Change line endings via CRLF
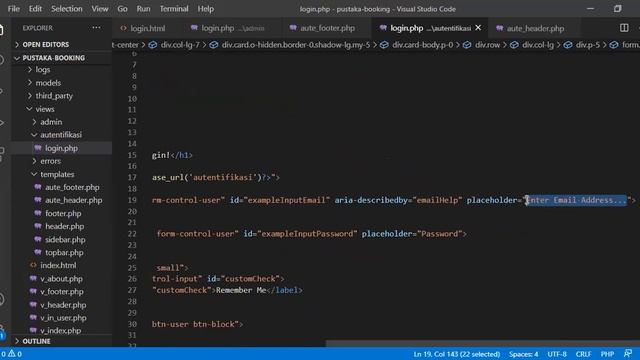The image size is (640, 360). [x=583, y=354]
